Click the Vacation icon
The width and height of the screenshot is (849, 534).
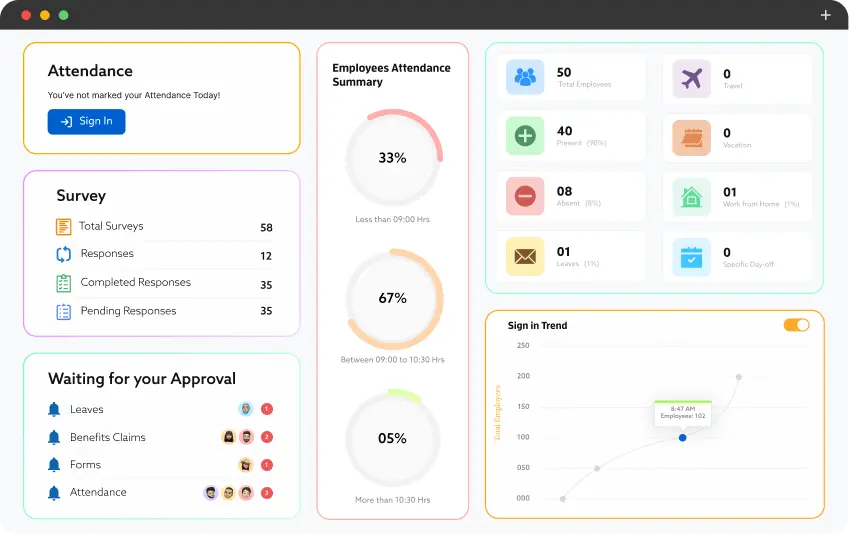pos(691,137)
